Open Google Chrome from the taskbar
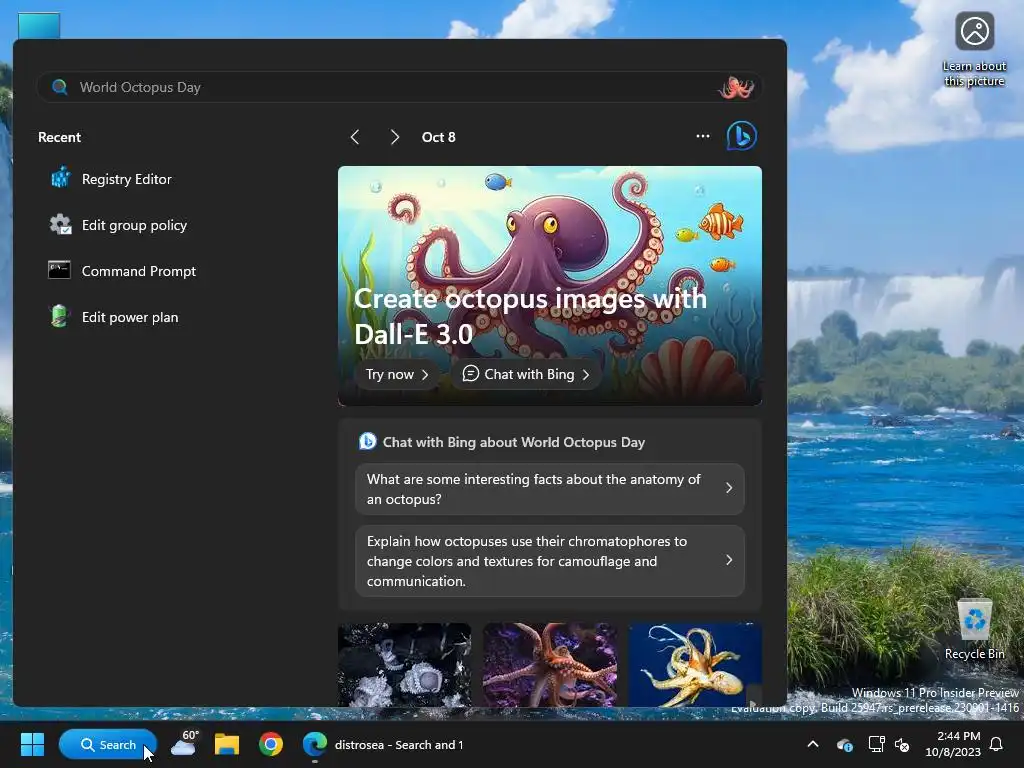 270,744
